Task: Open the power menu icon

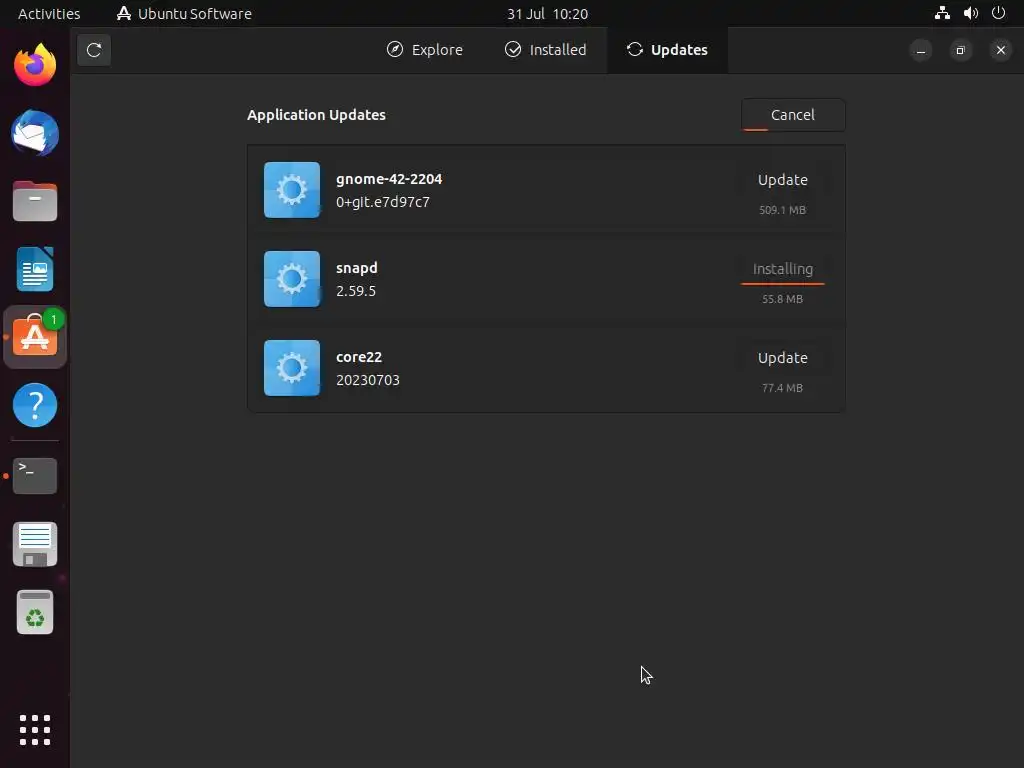Action: (999, 13)
